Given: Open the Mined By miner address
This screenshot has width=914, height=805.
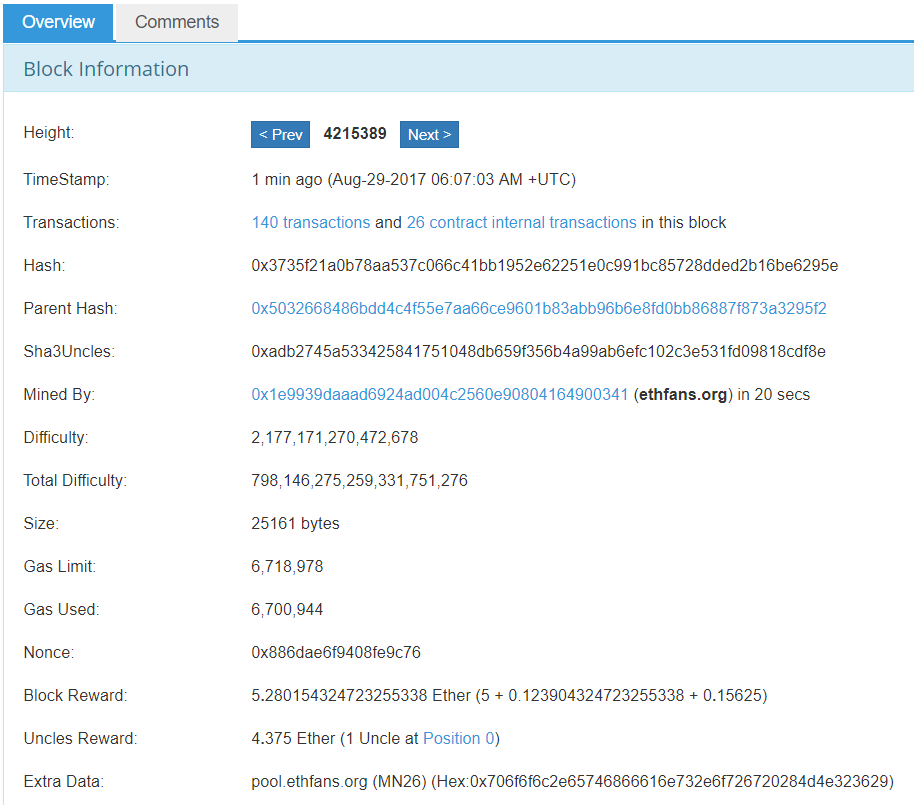Looking at the screenshot, I should coord(440,395).
